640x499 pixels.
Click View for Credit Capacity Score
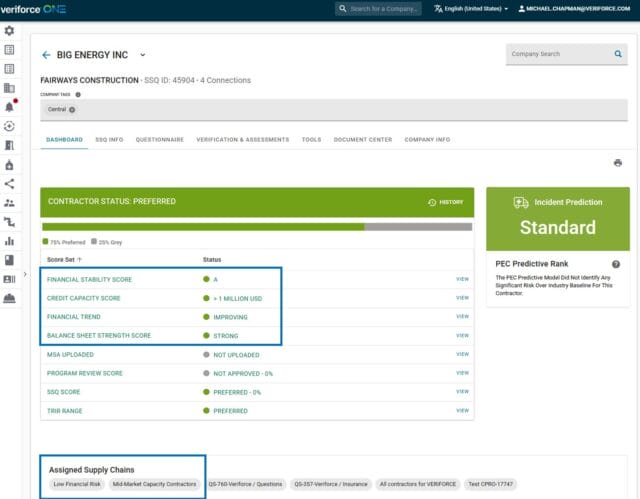point(462,298)
